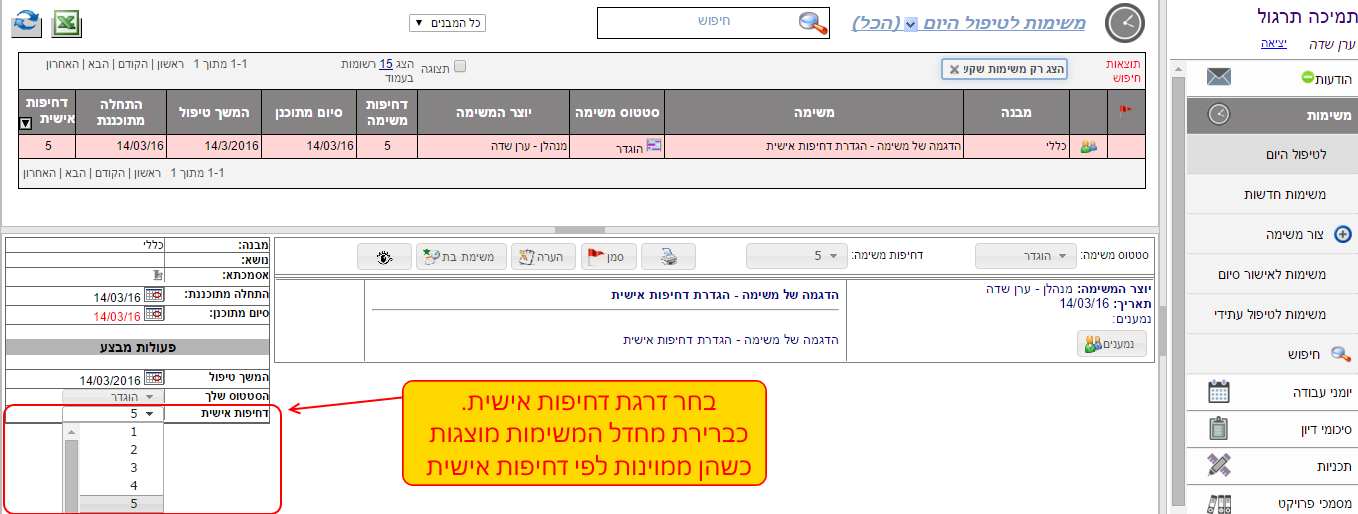Click in the חיפוש search field

700,22
